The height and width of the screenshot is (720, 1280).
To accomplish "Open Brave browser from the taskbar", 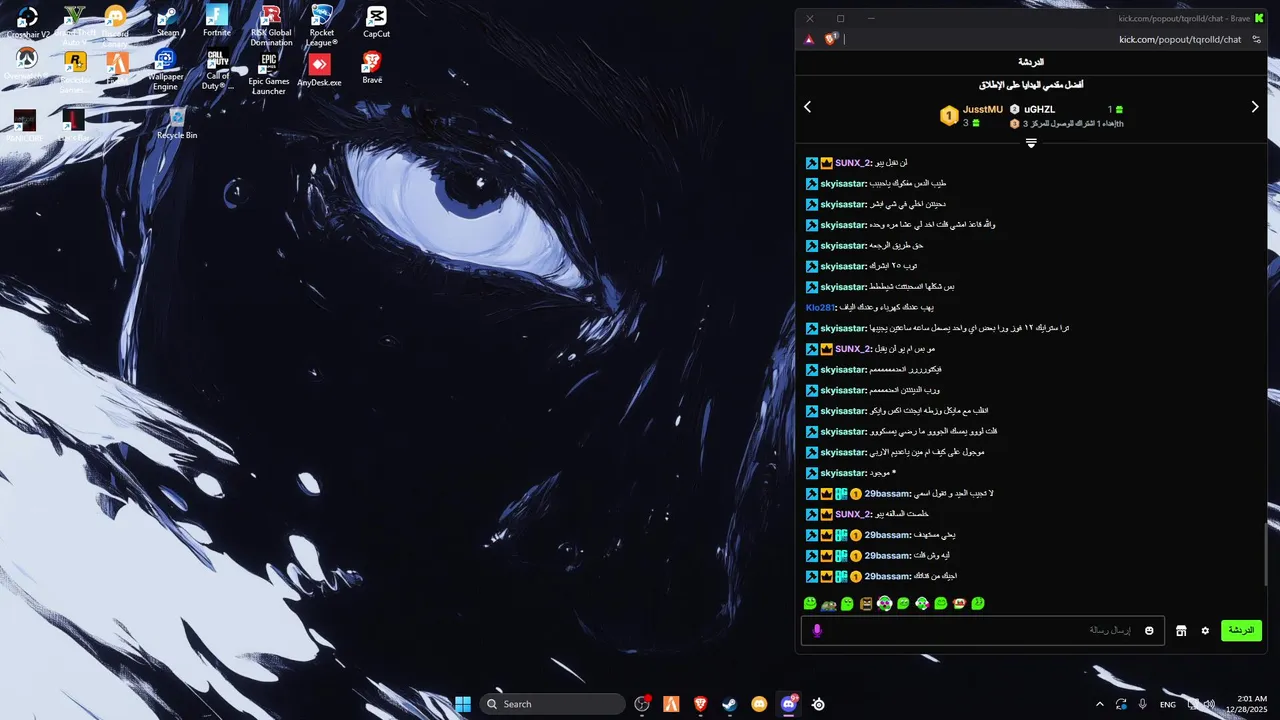I will [x=700, y=704].
